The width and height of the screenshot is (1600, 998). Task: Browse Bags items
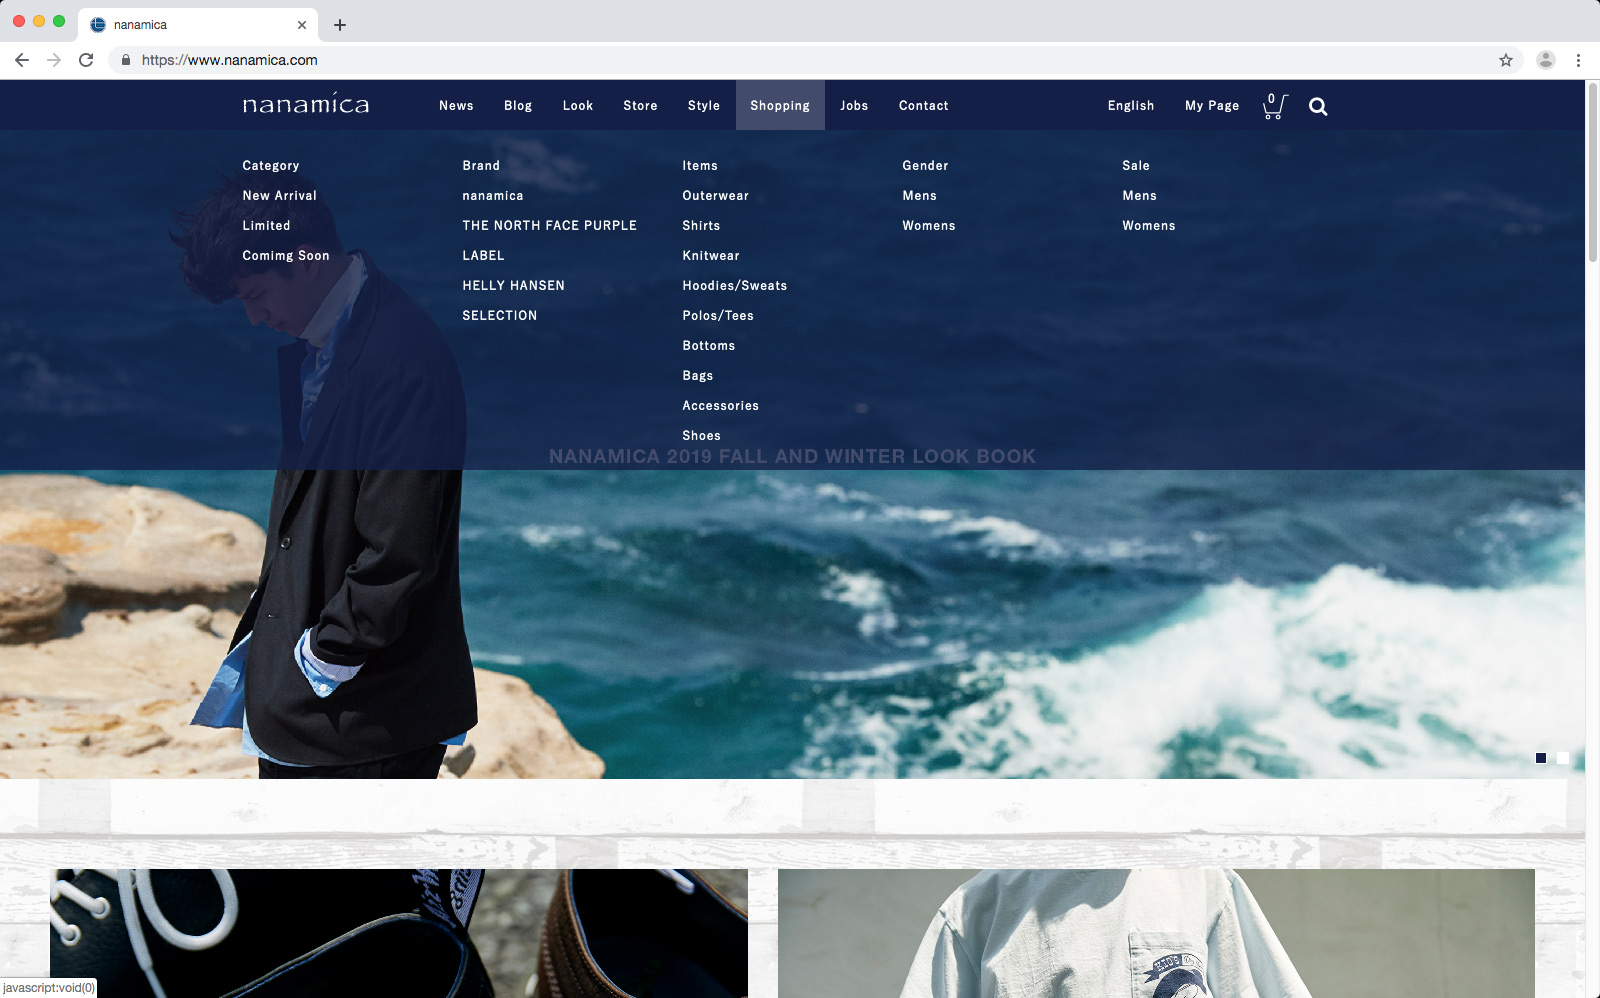pos(698,376)
